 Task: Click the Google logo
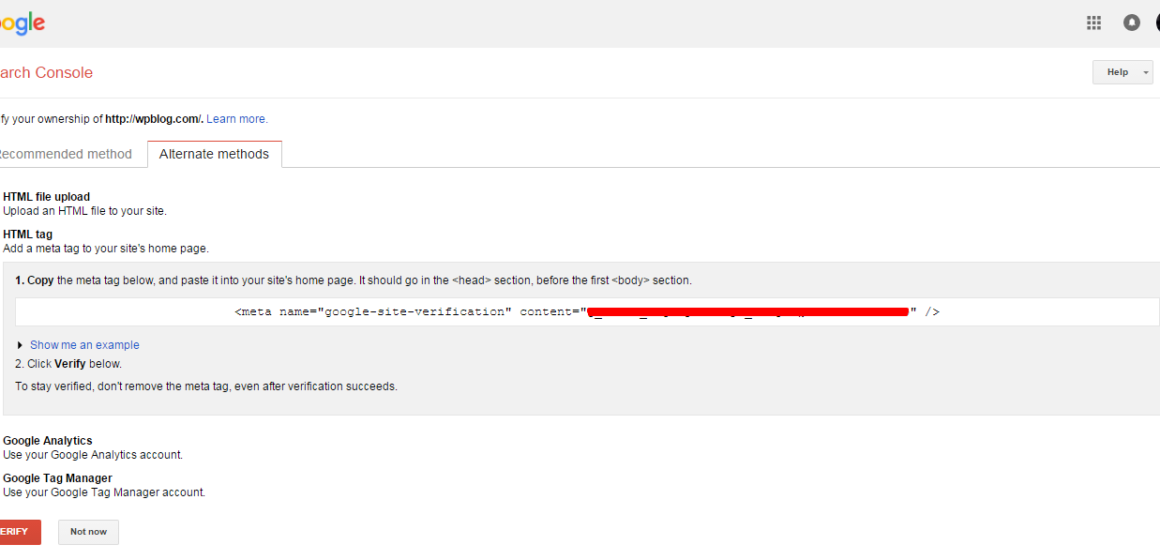(x=22, y=24)
